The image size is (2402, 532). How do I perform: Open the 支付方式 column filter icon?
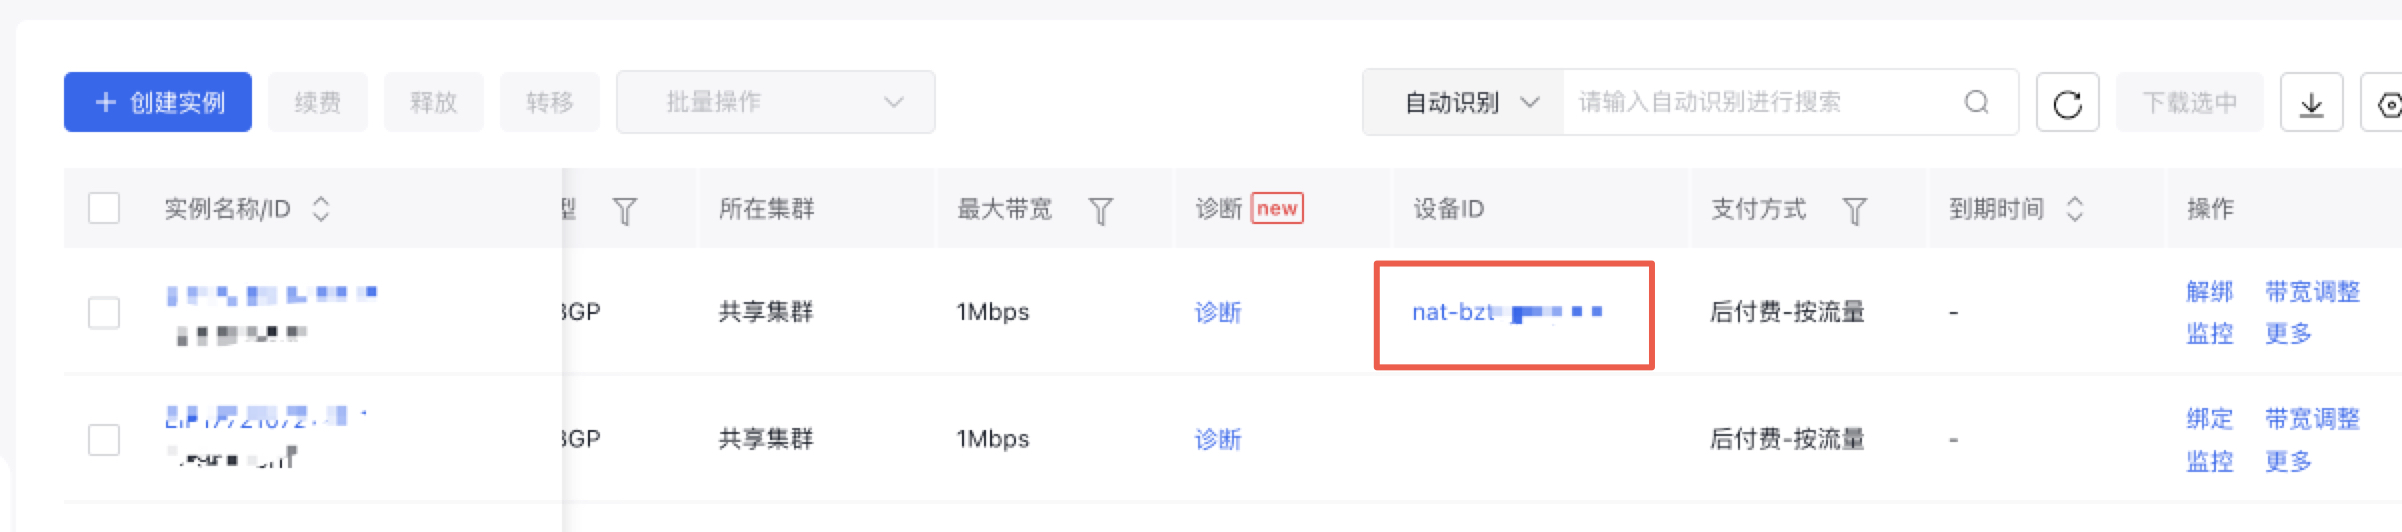[1854, 210]
